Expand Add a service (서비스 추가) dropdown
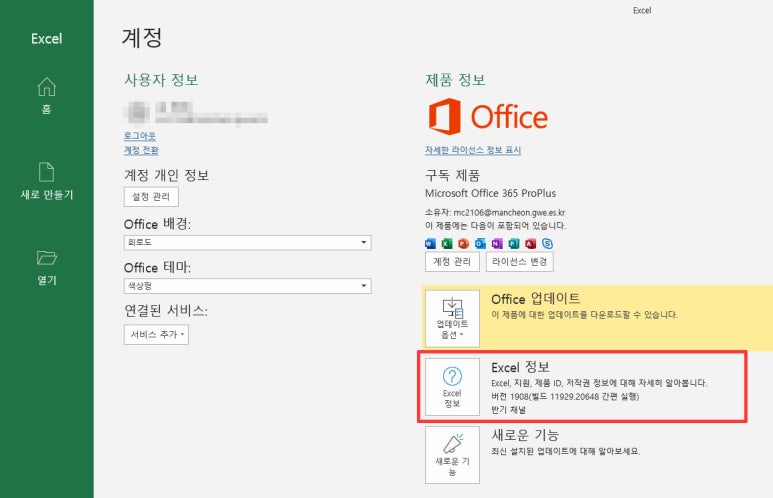The height and width of the screenshot is (498, 773). (x=156, y=335)
